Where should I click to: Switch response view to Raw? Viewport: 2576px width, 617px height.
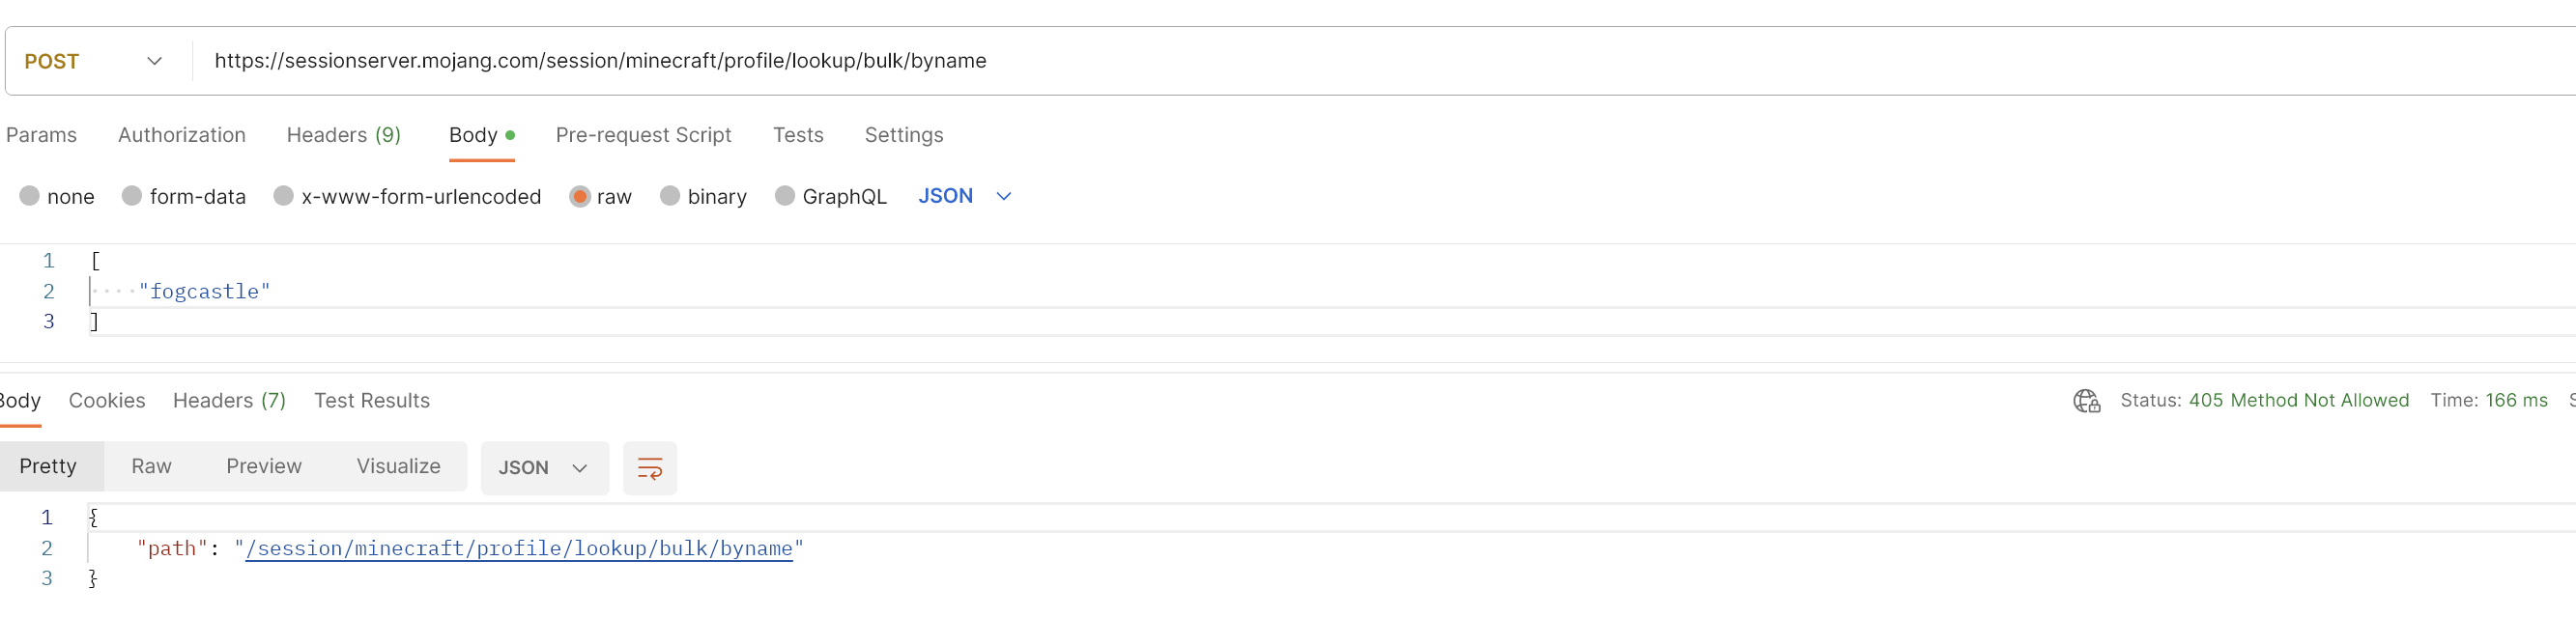pyautogui.click(x=151, y=467)
